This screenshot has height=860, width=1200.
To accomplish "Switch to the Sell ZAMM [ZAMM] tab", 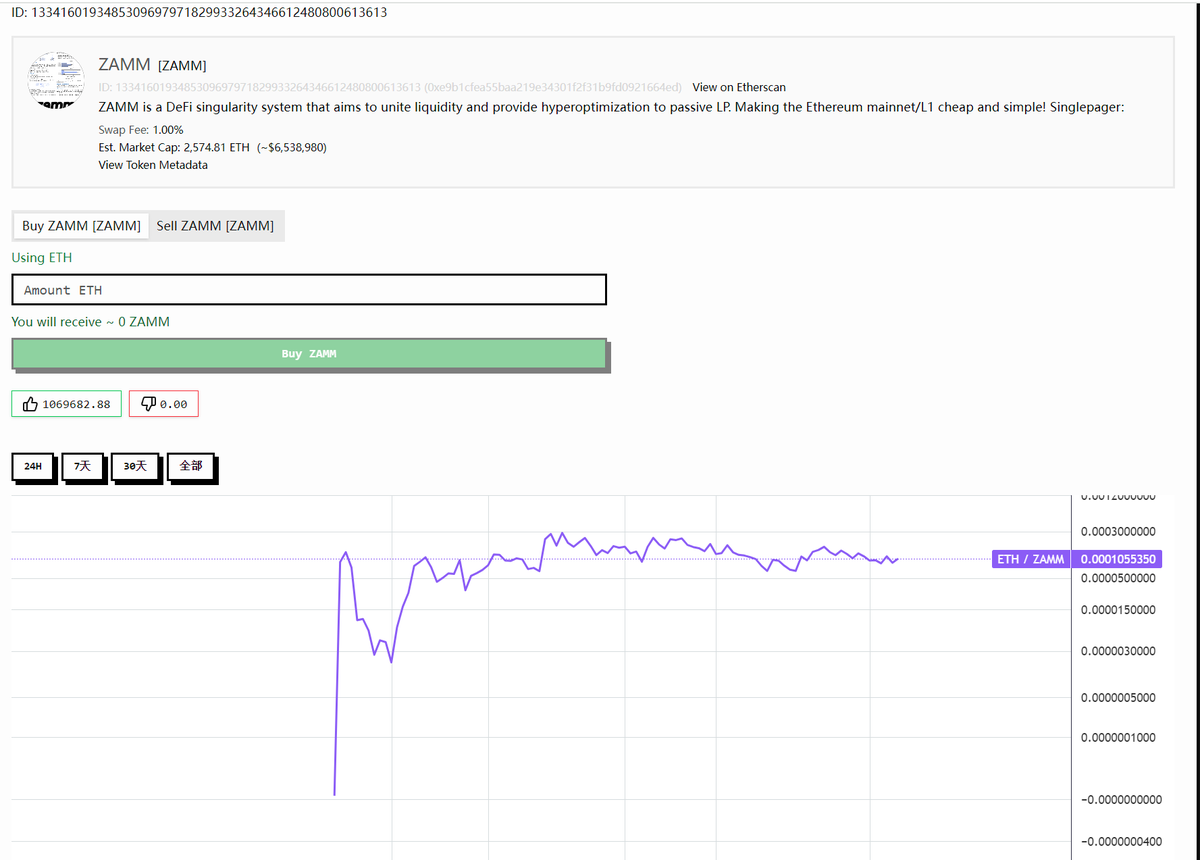I will point(215,226).
